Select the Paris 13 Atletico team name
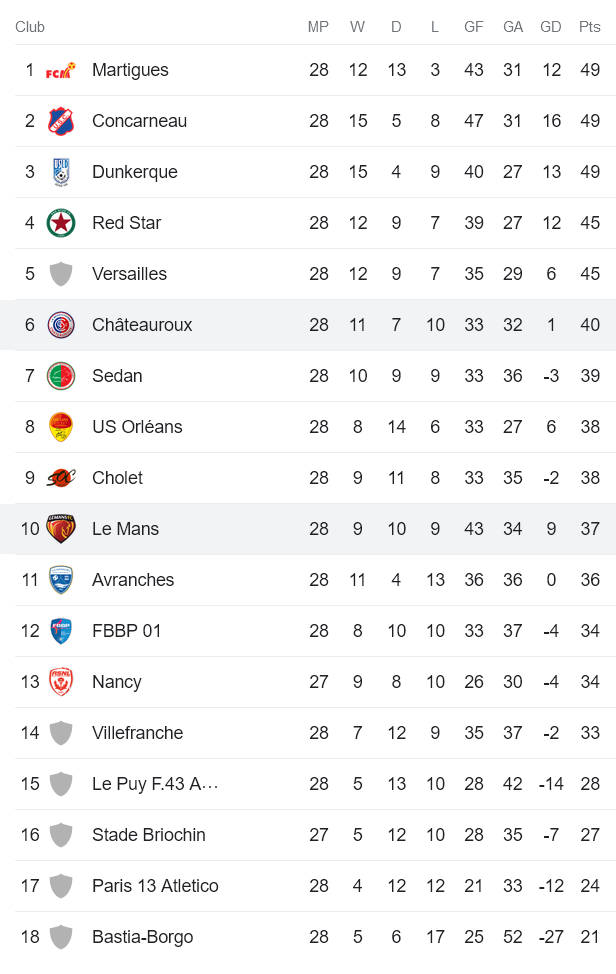616x974 pixels. tap(155, 886)
